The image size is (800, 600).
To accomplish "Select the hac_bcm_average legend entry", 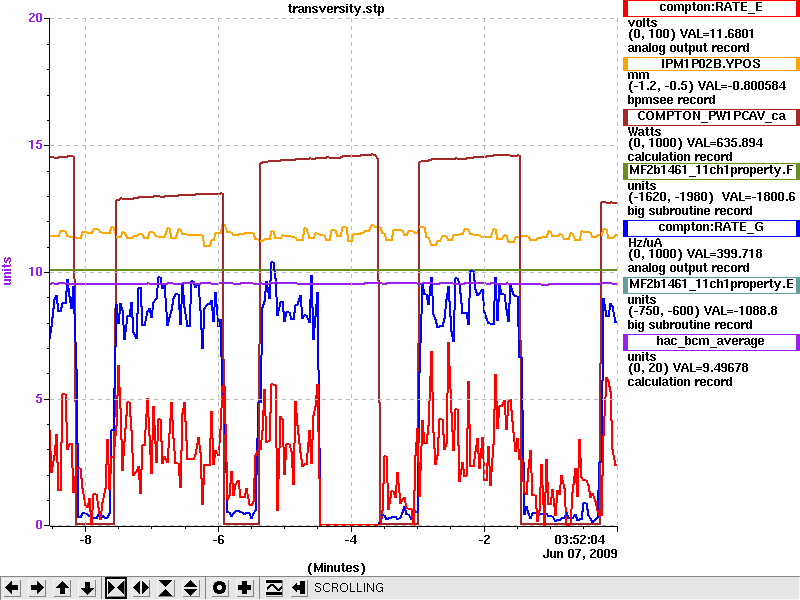I will [711, 342].
